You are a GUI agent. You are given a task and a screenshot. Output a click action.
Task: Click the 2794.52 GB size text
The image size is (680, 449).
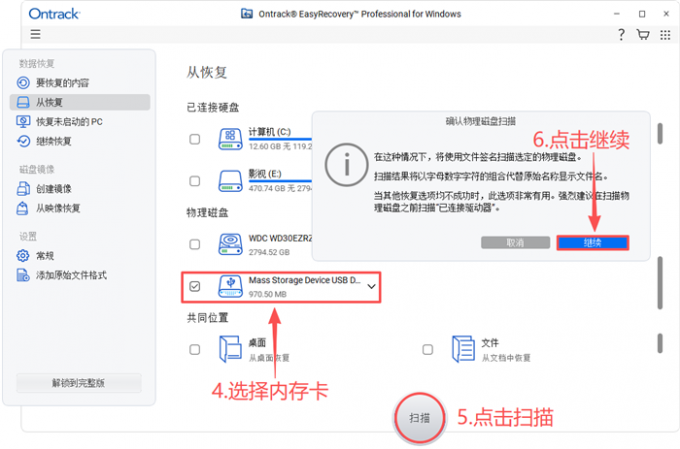[x=269, y=252]
